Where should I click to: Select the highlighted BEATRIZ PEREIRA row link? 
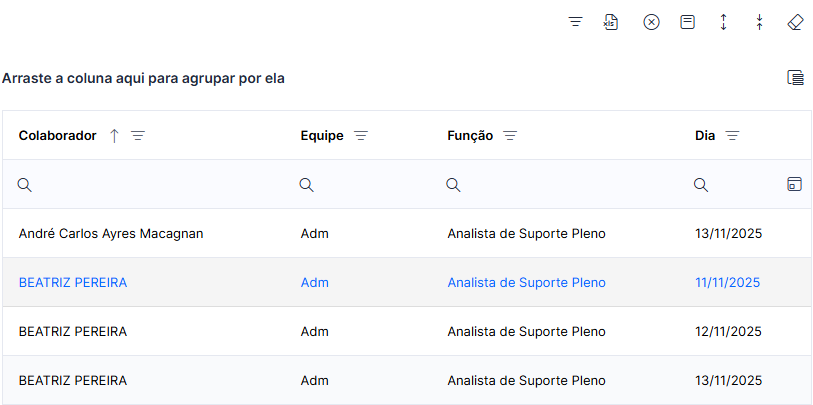tap(73, 283)
